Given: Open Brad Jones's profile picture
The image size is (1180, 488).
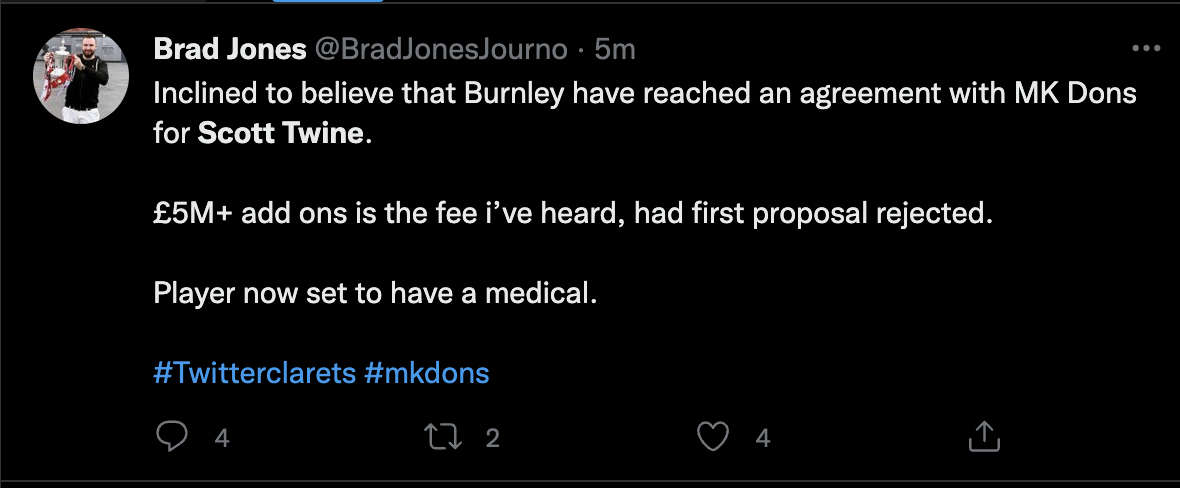Looking at the screenshot, I should click(82, 76).
